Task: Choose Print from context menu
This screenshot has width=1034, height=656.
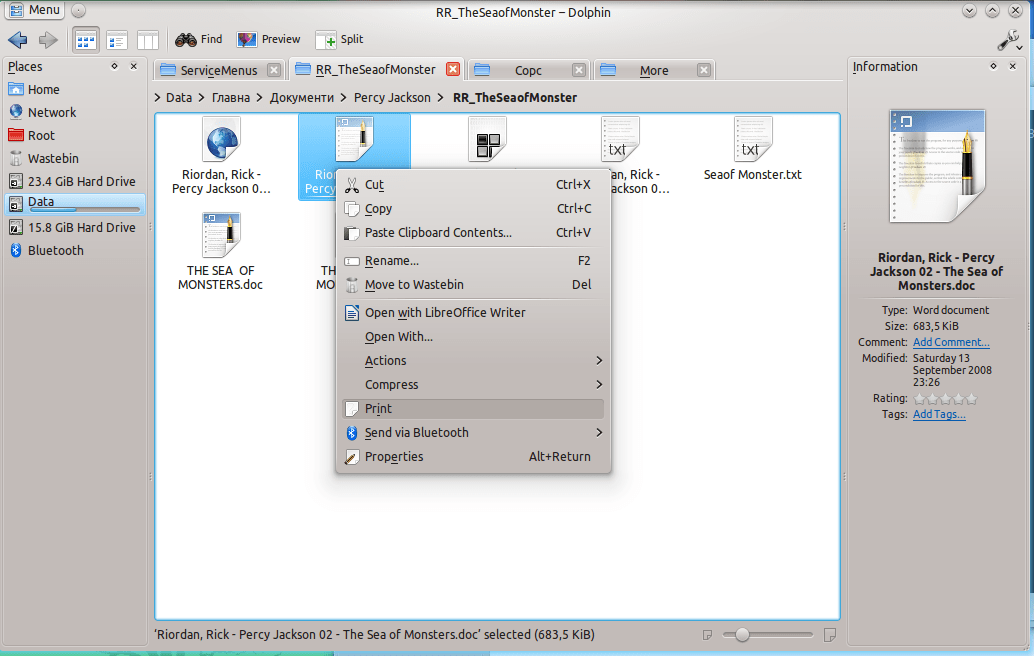Action: 473,409
